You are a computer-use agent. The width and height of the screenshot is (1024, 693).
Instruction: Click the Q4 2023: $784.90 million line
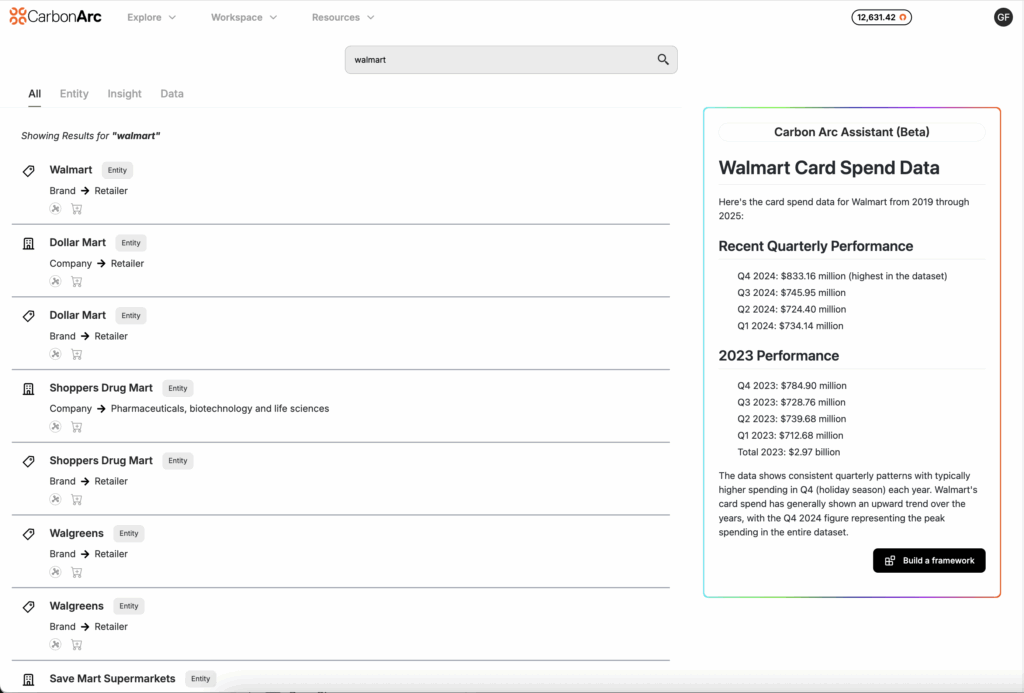(x=792, y=386)
